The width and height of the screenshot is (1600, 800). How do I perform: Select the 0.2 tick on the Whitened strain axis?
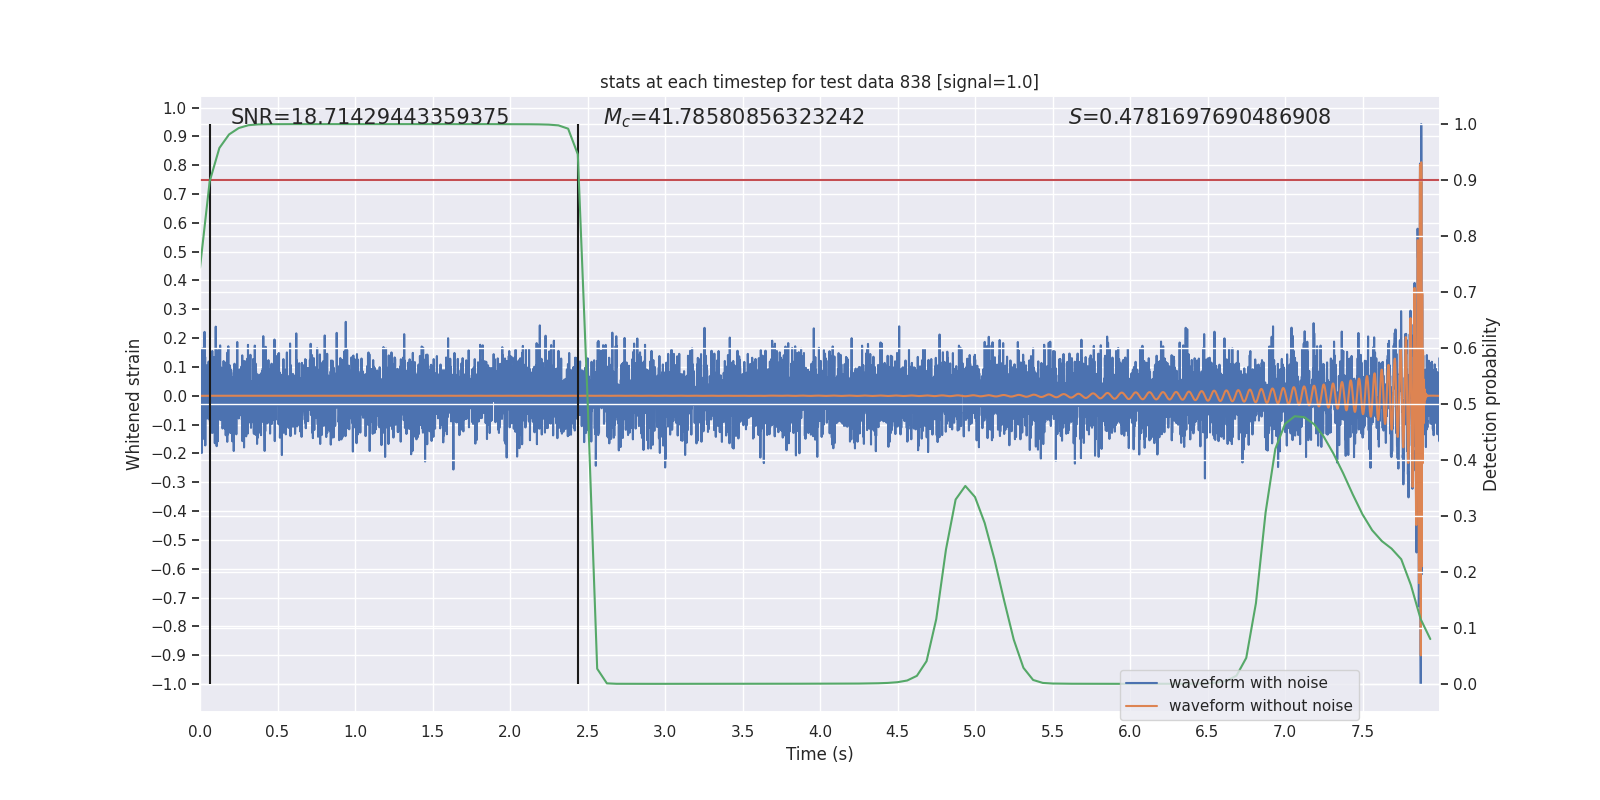tap(175, 339)
